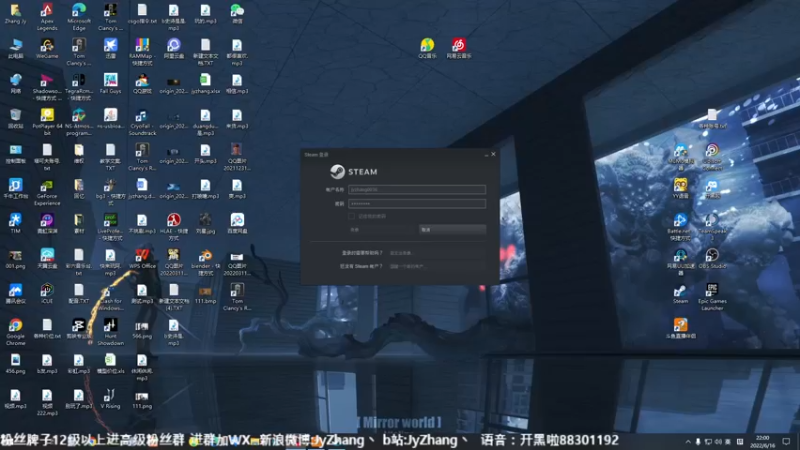This screenshot has height=450, width=800.
Task: Minimize the Steam login window
Action: pos(486,155)
